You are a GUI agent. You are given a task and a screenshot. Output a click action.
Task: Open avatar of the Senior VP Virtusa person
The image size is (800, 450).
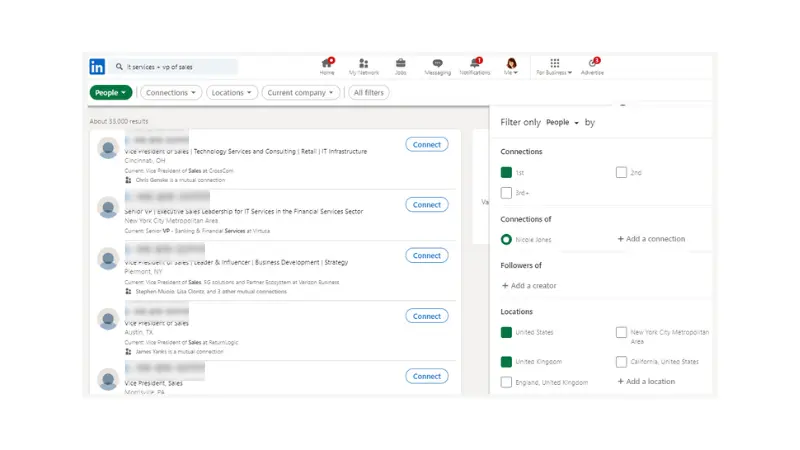pyautogui.click(x=108, y=207)
